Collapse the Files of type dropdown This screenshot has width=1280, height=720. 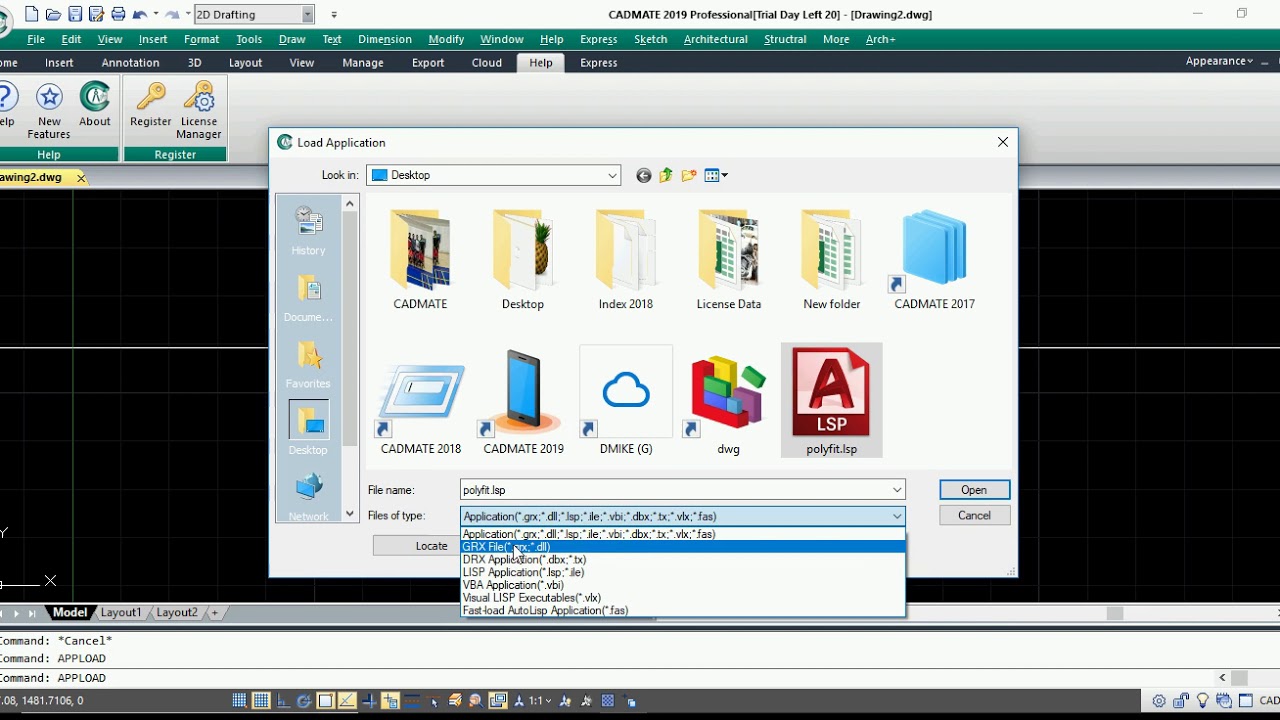point(897,516)
